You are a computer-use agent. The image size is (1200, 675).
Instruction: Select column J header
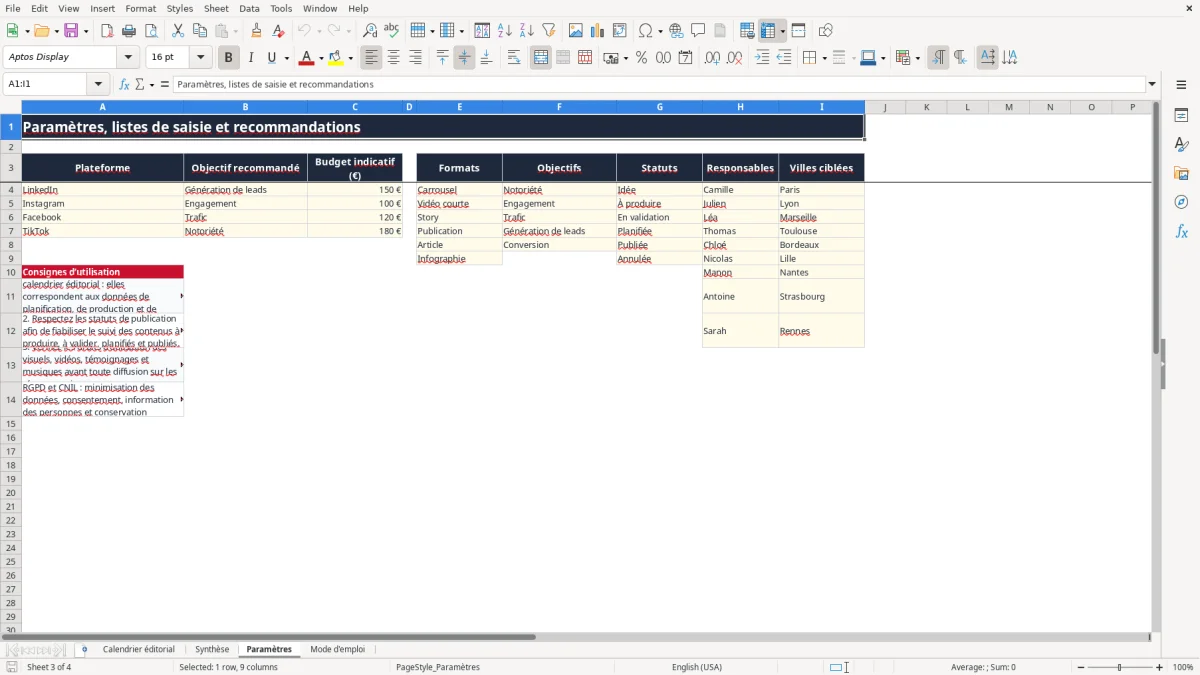(885, 106)
